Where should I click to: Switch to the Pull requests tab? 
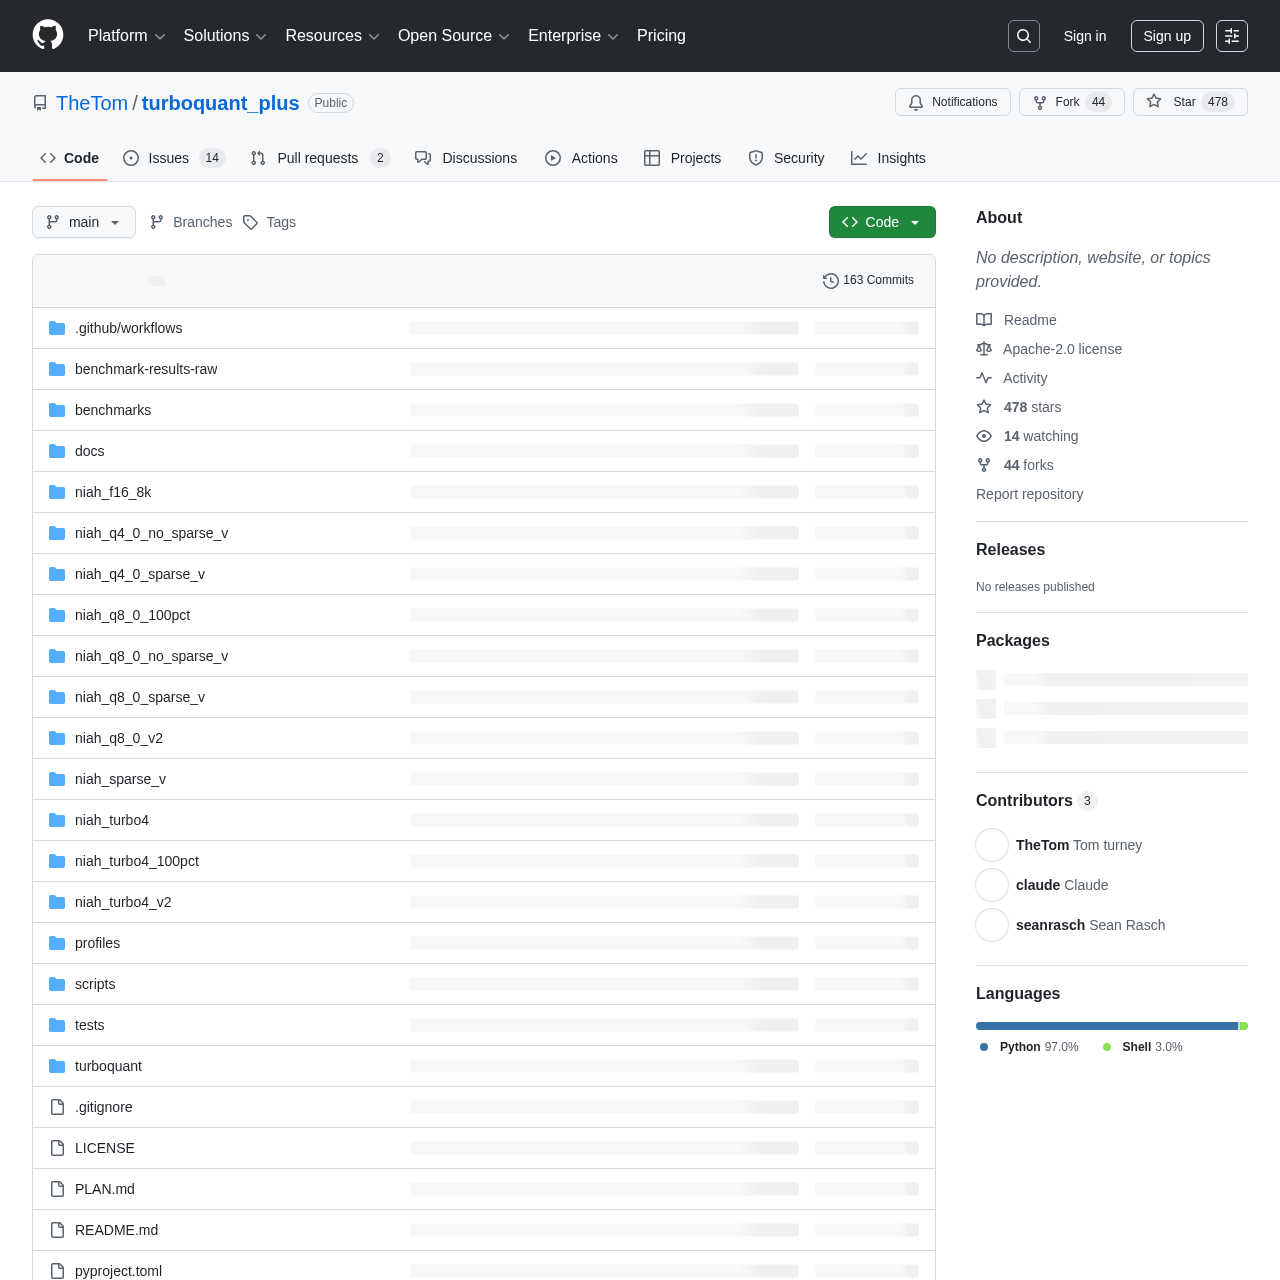tap(318, 158)
